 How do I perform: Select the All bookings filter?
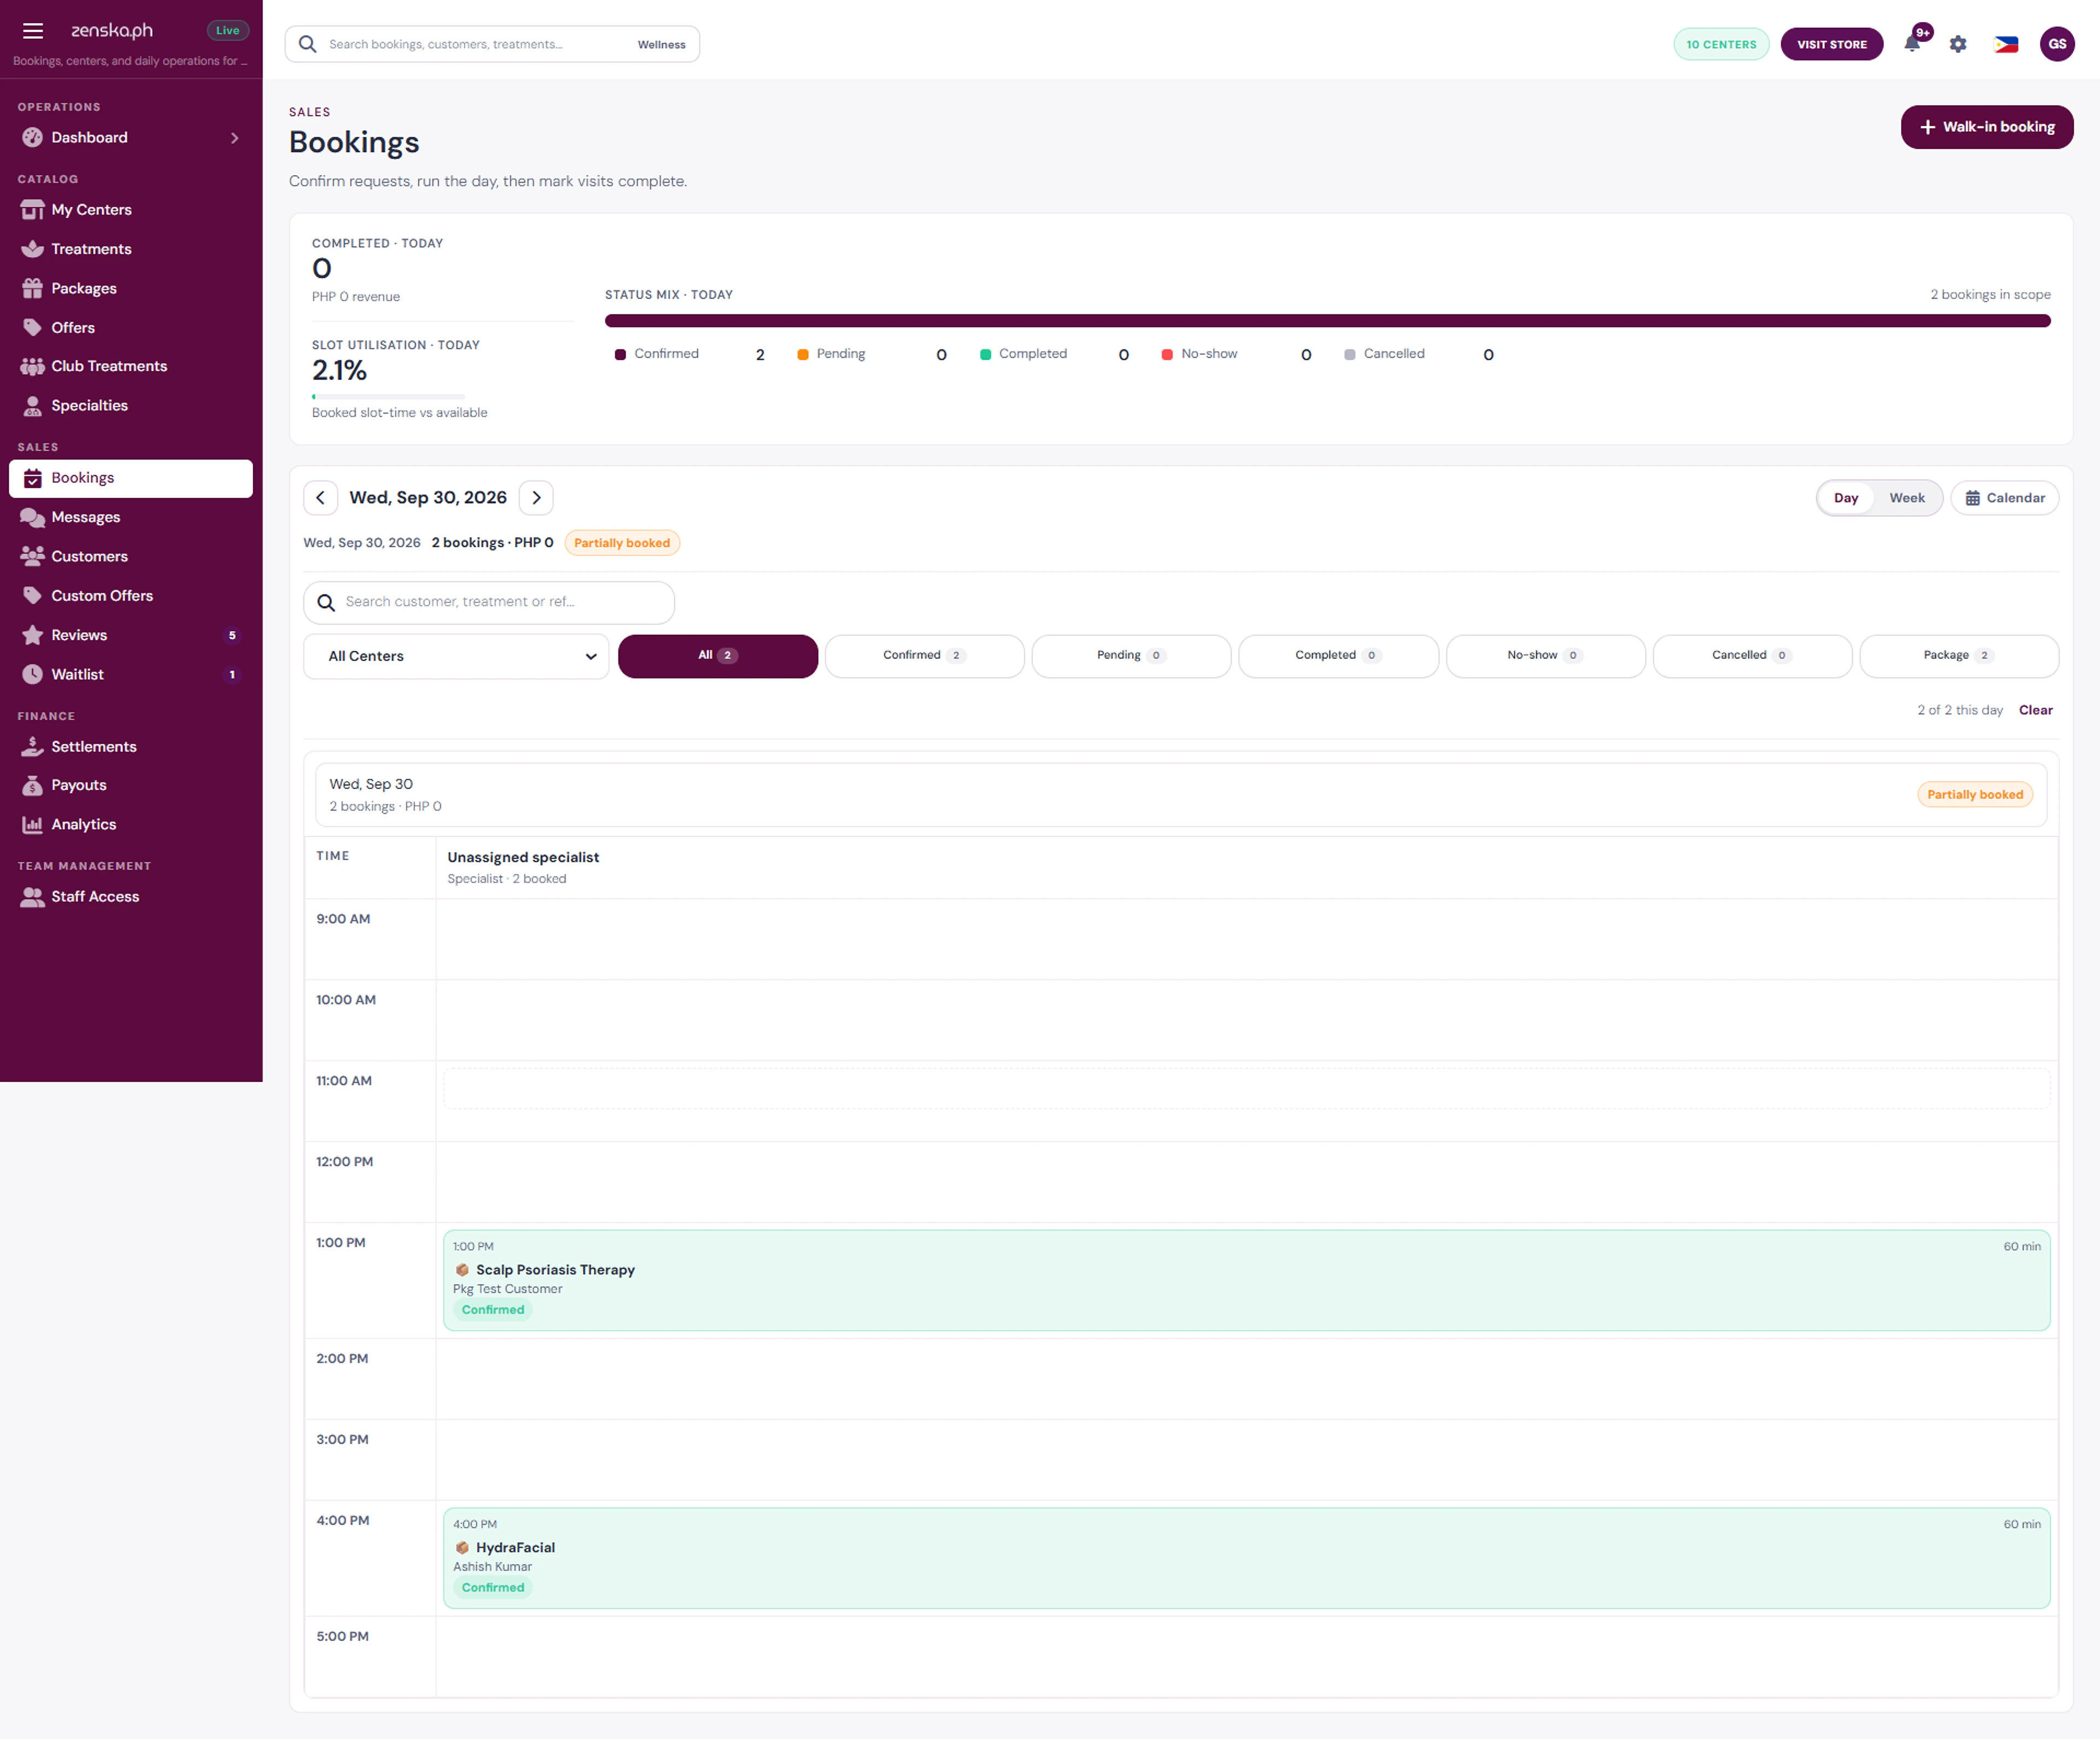[x=718, y=656]
